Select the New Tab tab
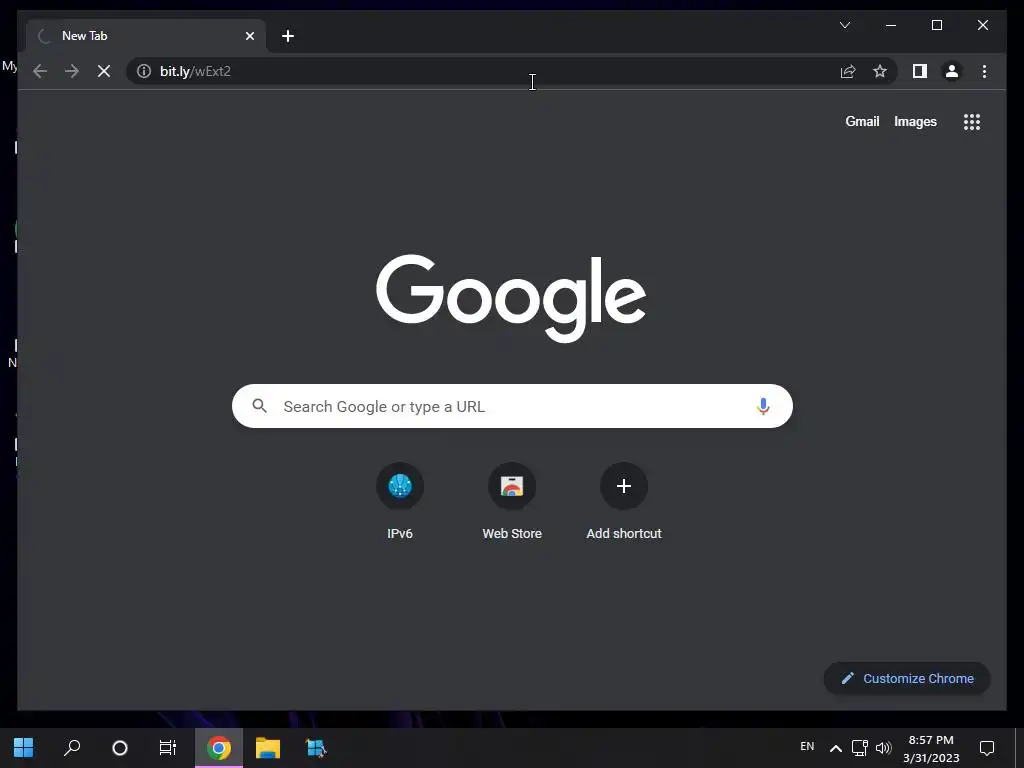 tap(146, 36)
